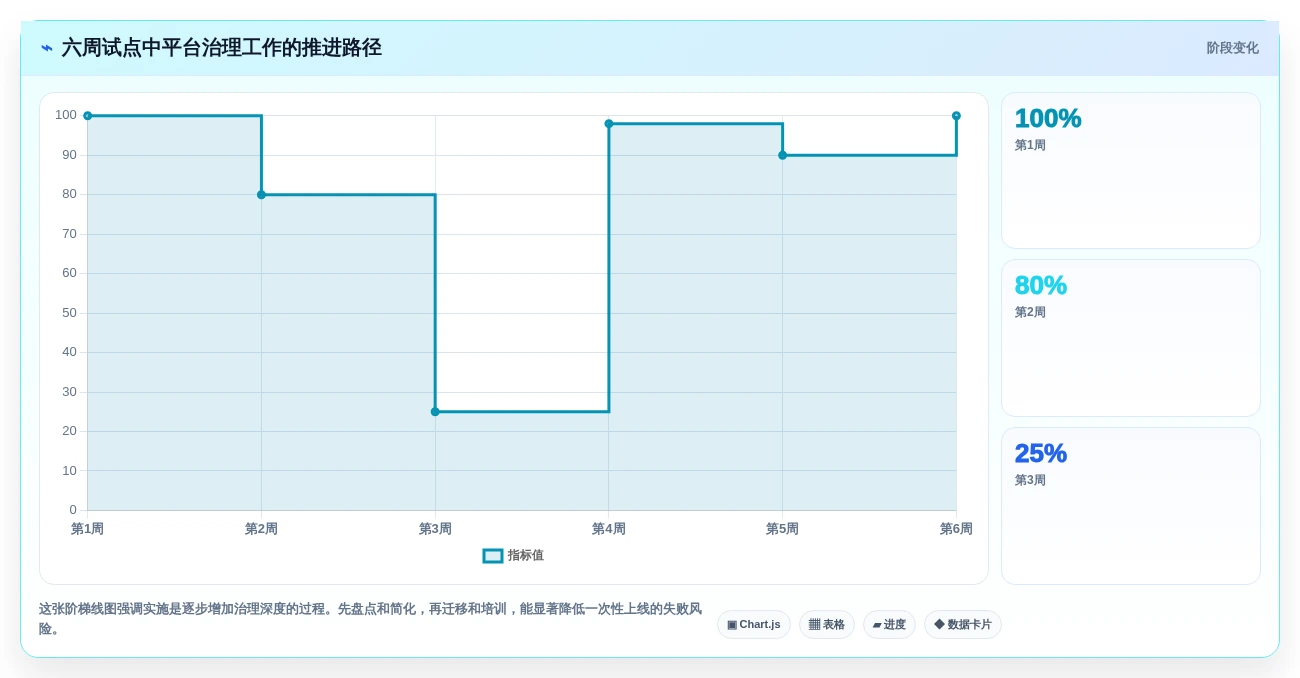1300x678 pixels.
Task: Click the 第2周 data point at 80
Action: 261,195
